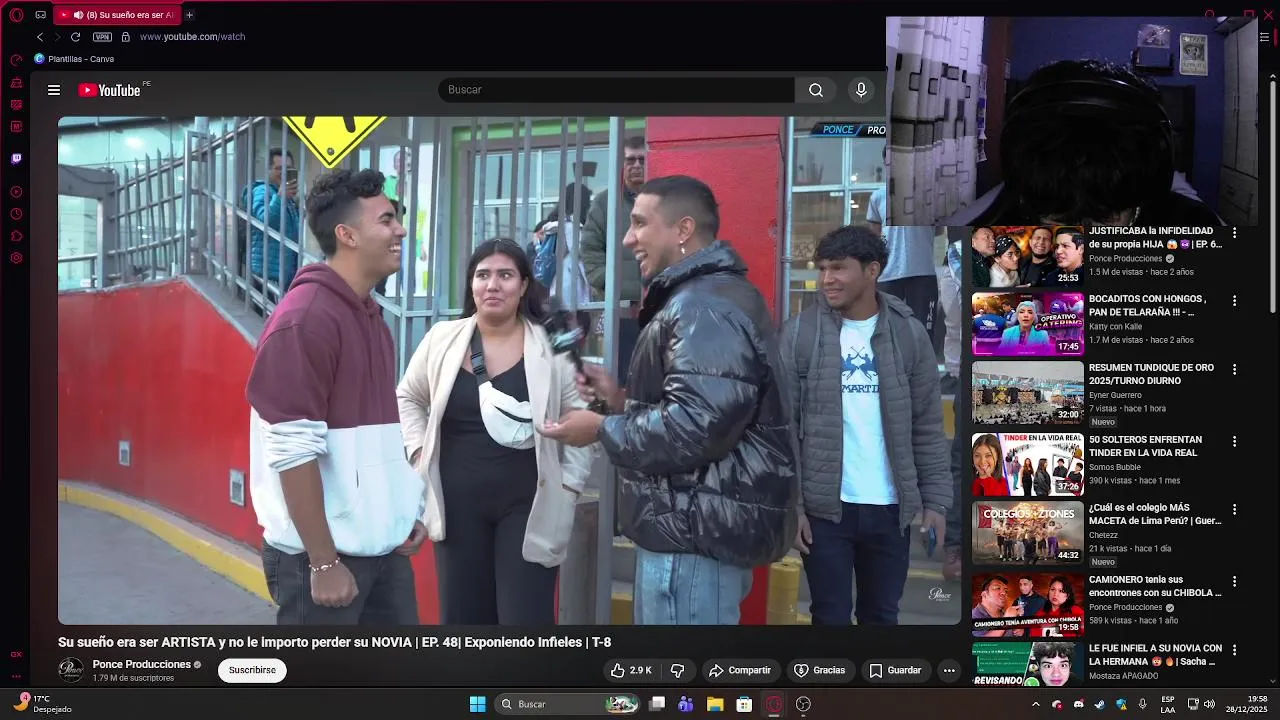Switch to the Su sueño era ser tab
The height and width of the screenshot is (720, 1280).
pos(116,15)
